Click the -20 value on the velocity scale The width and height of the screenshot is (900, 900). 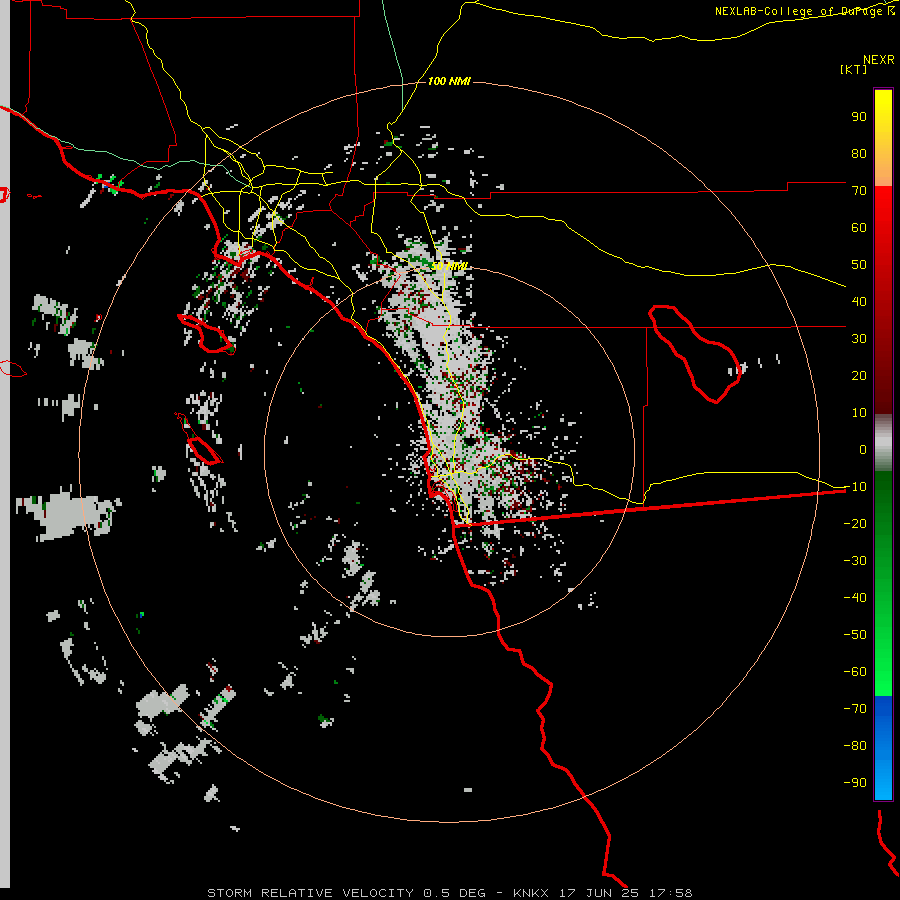click(855, 524)
